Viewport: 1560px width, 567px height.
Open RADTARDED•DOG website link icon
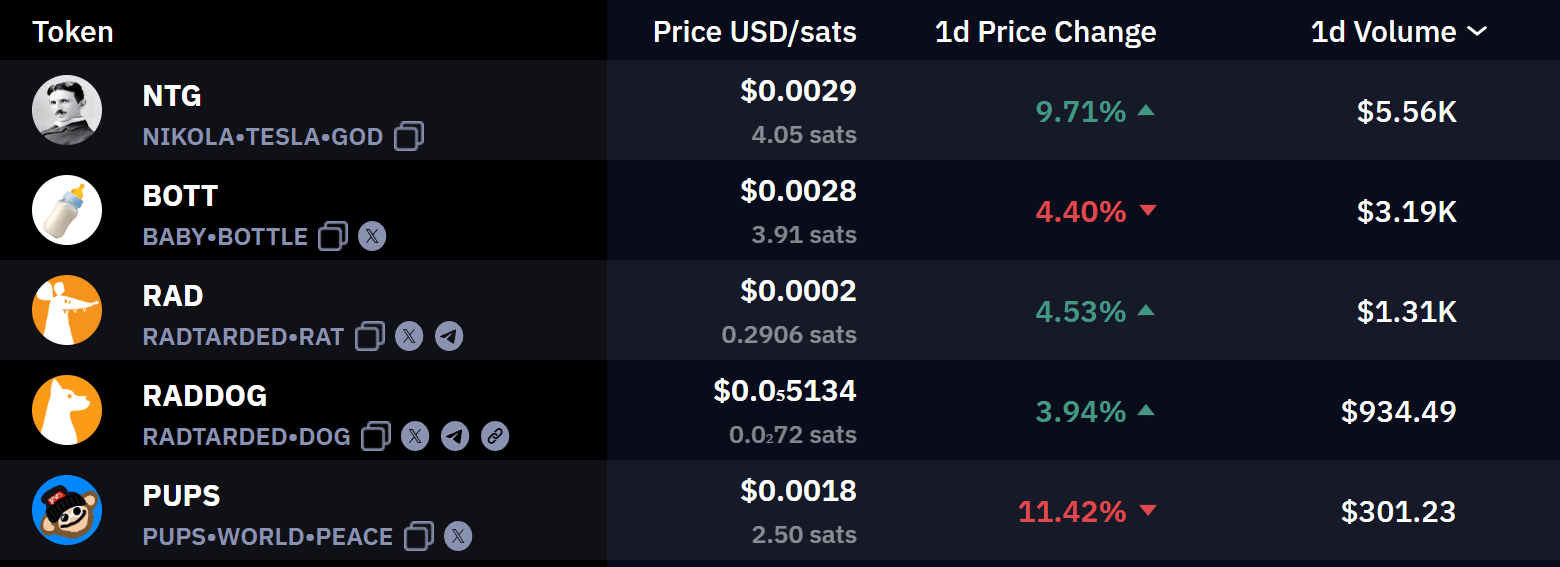495,436
